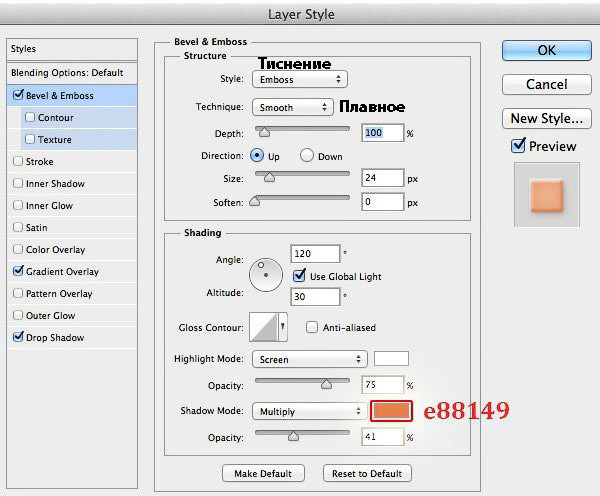Open the Gradient Overlay settings label
The width and height of the screenshot is (600, 496).
62,272
